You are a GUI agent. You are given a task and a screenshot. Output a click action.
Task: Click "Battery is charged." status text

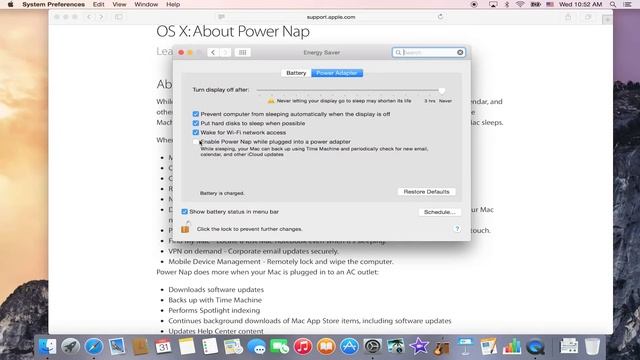tap(222, 193)
